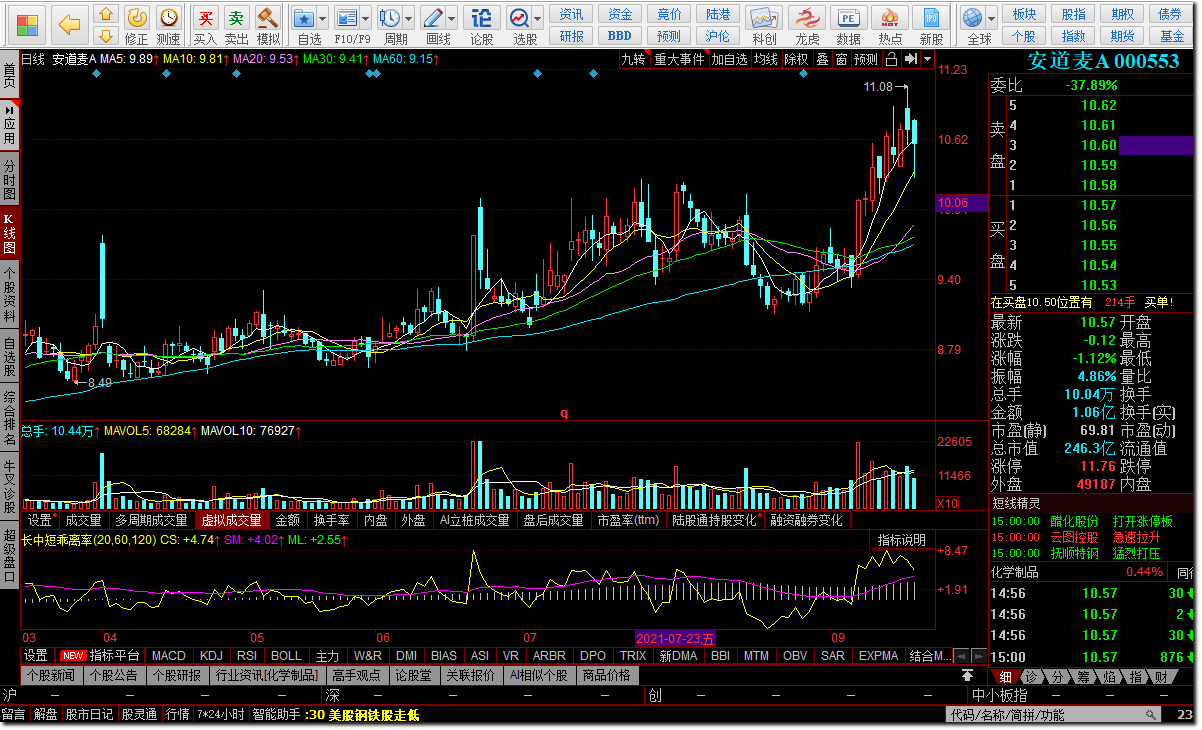Expand the 自选 dropdown arrow
The width and height of the screenshot is (1202, 730).
click(324, 19)
